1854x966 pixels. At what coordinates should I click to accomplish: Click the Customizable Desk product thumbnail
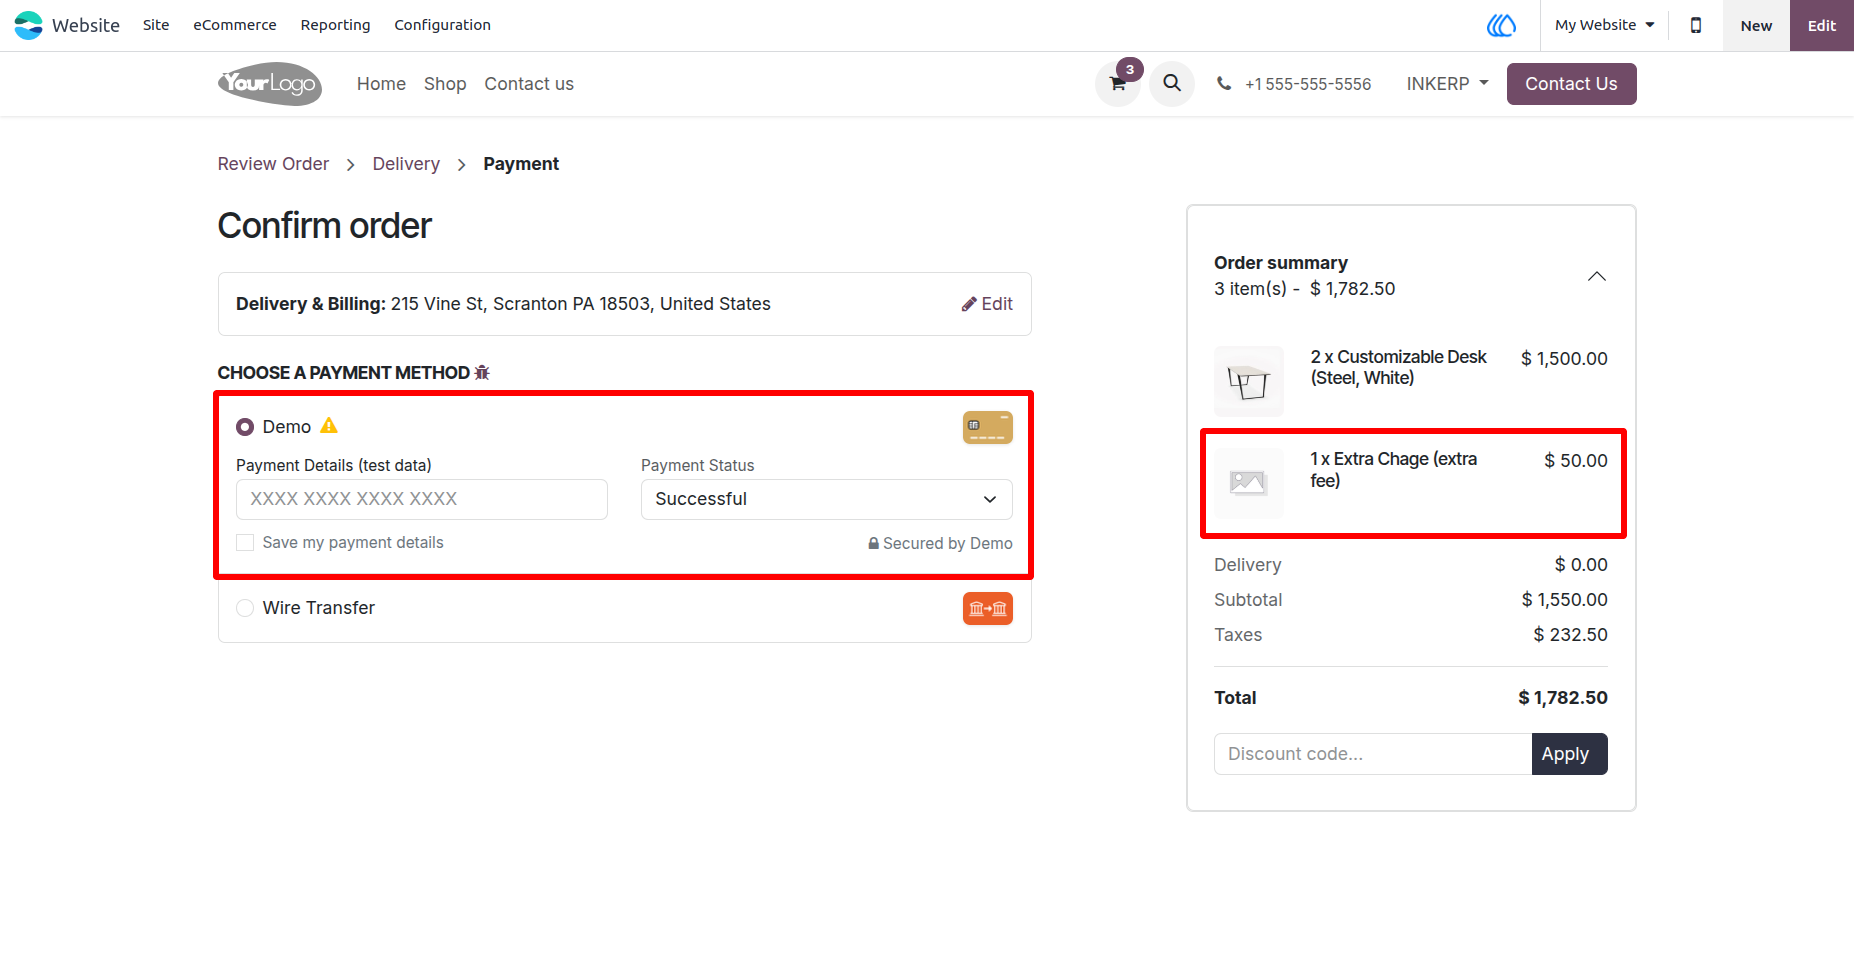click(x=1249, y=381)
